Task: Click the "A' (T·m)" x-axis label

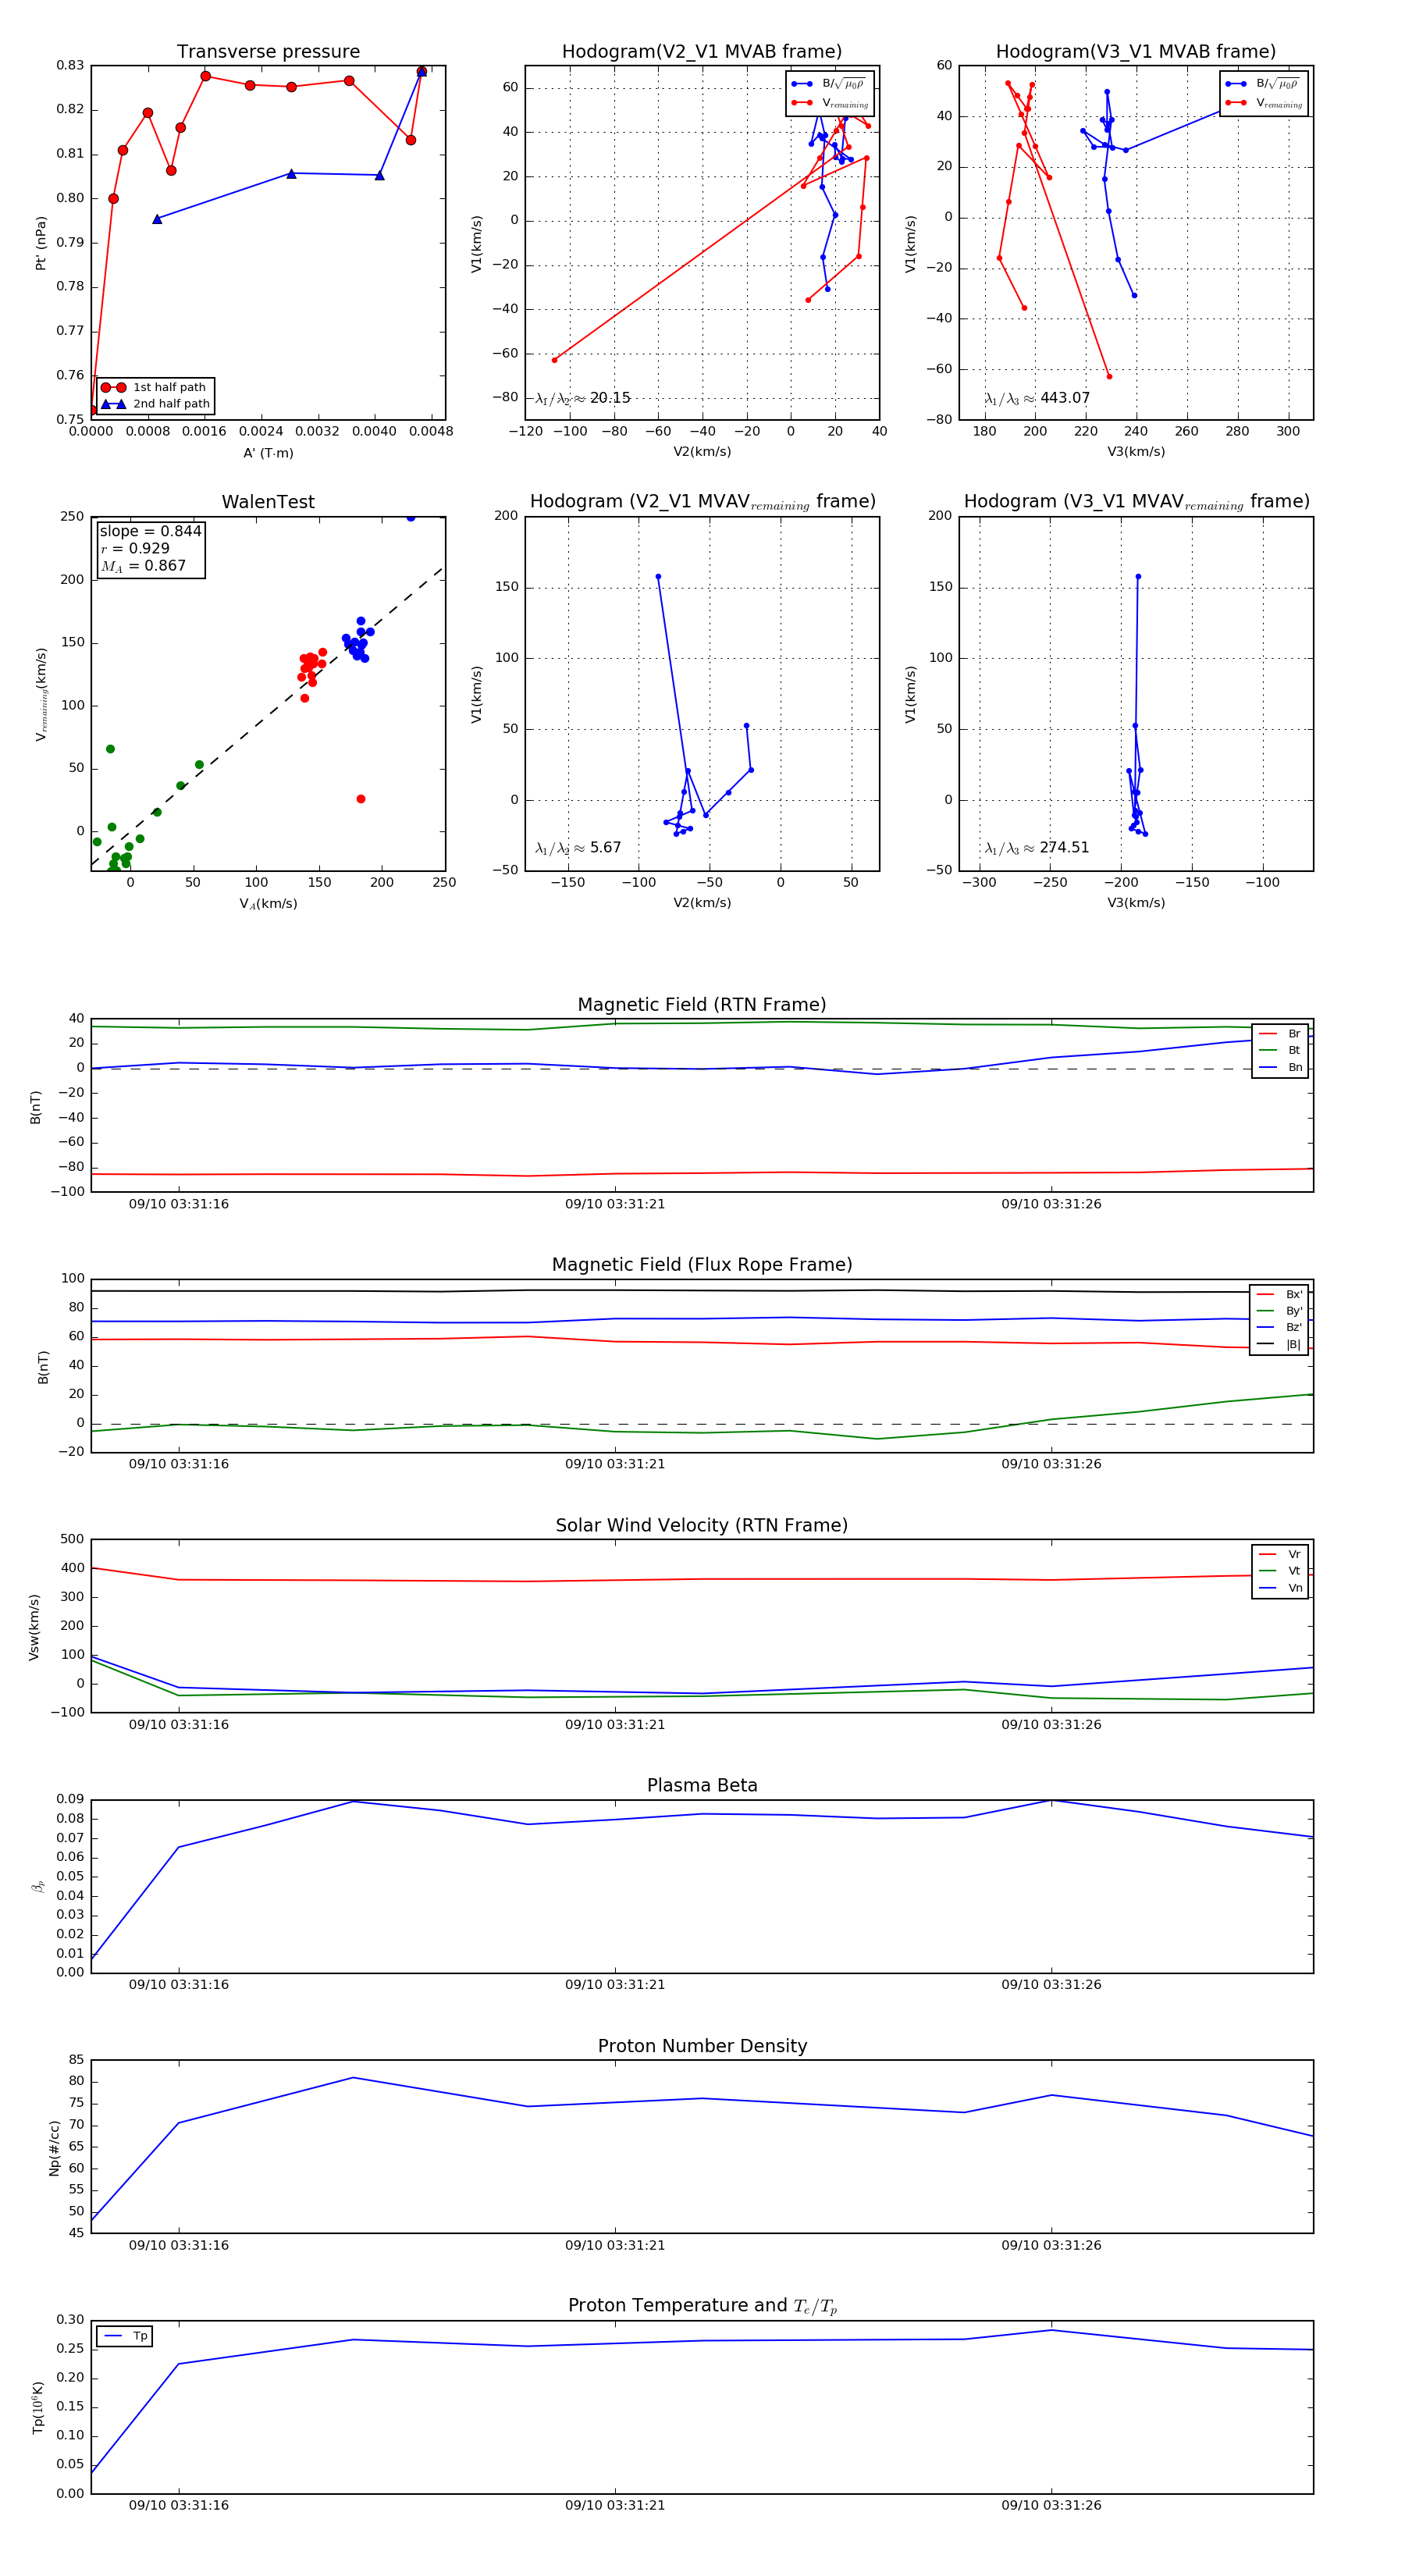Action: pyautogui.click(x=268, y=453)
